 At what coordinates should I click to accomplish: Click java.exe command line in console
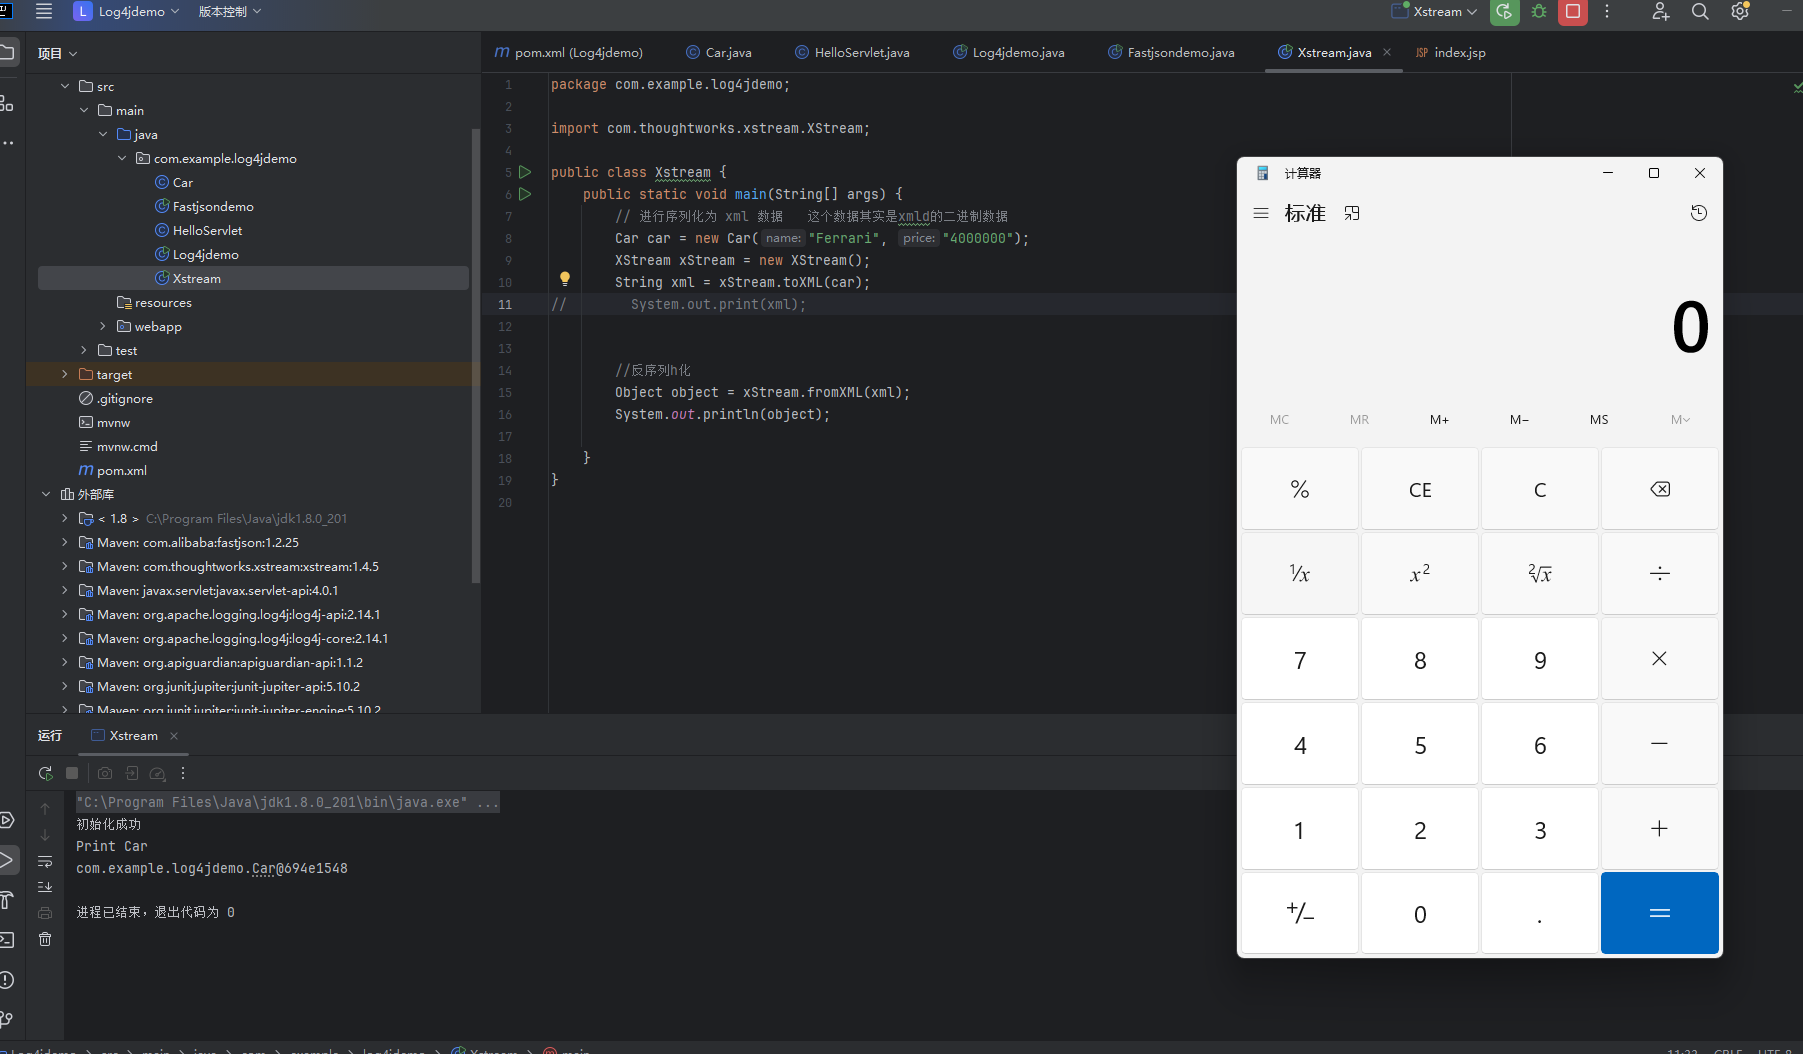tap(287, 802)
